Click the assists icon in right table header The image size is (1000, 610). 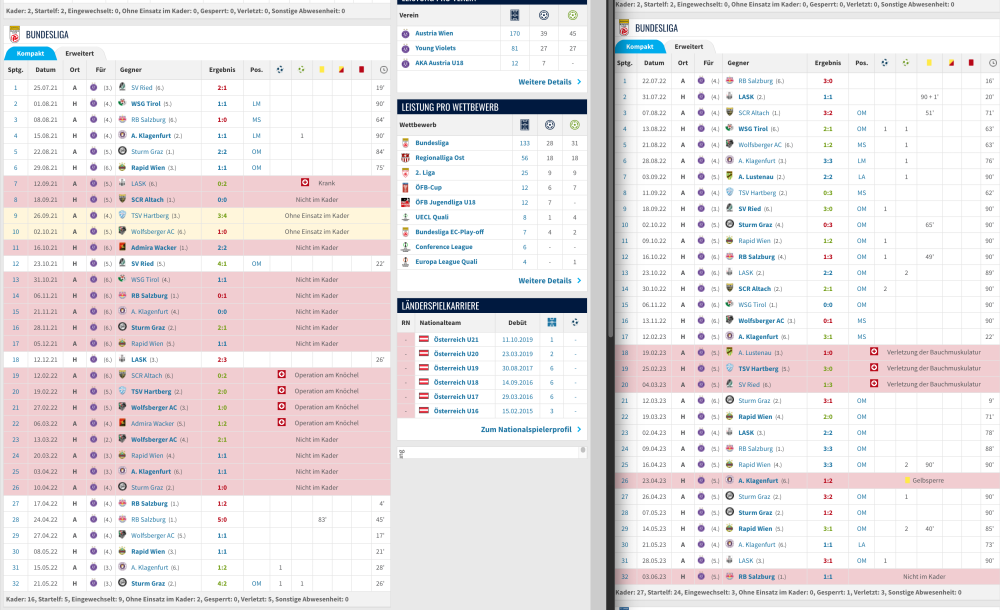[x=906, y=63]
